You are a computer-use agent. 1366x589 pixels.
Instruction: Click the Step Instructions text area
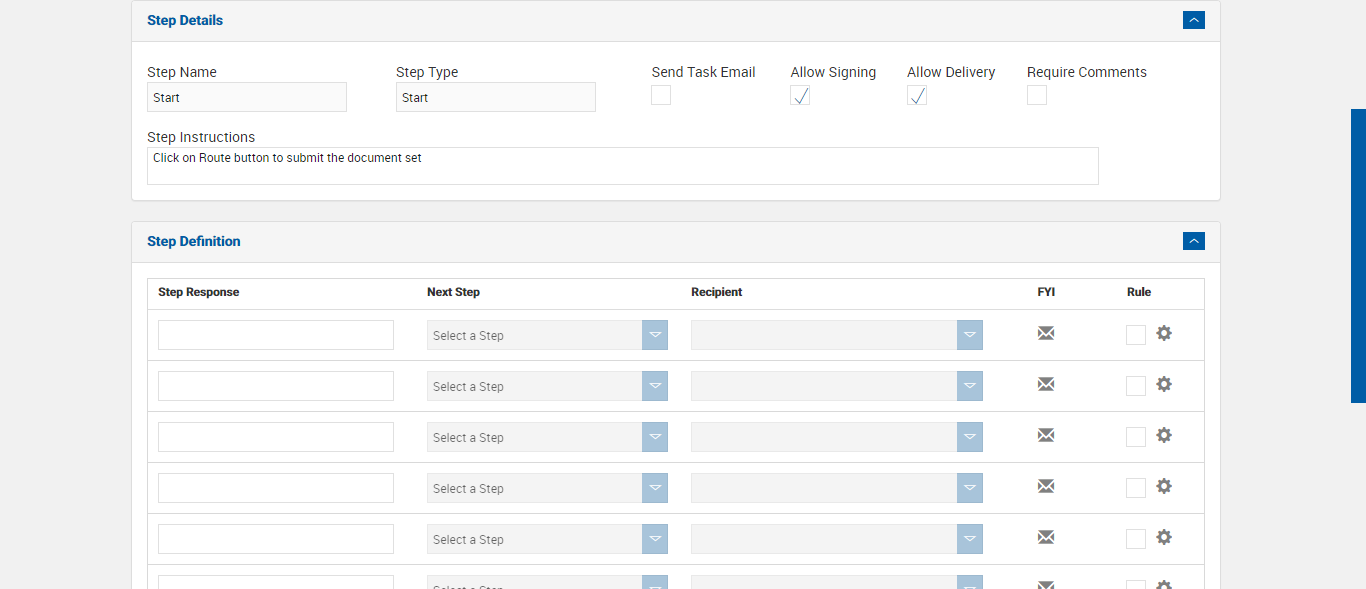622,166
